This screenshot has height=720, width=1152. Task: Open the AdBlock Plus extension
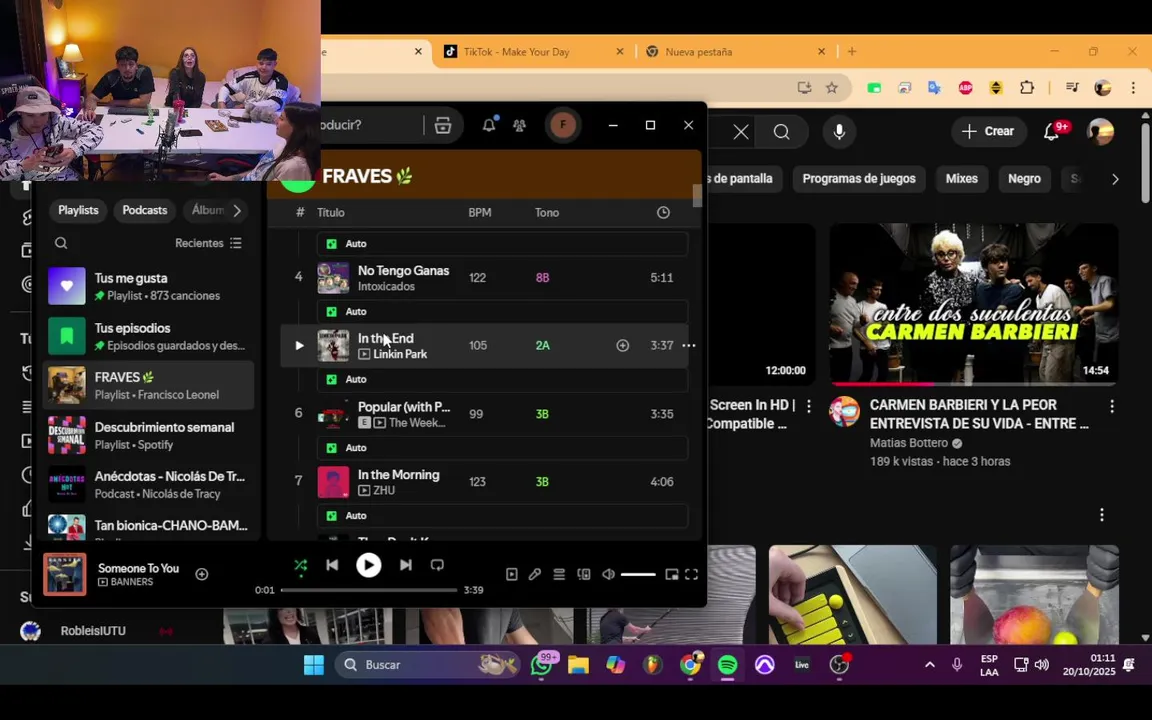(x=965, y=87)
